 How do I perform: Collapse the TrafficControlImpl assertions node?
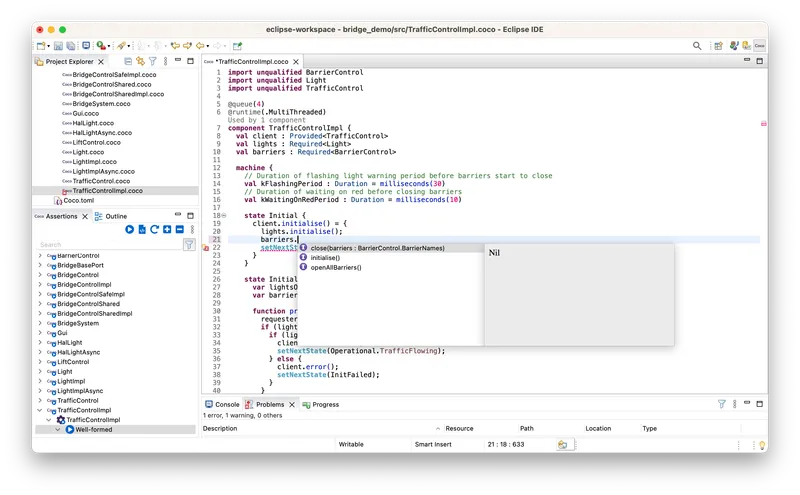[40, 410]
